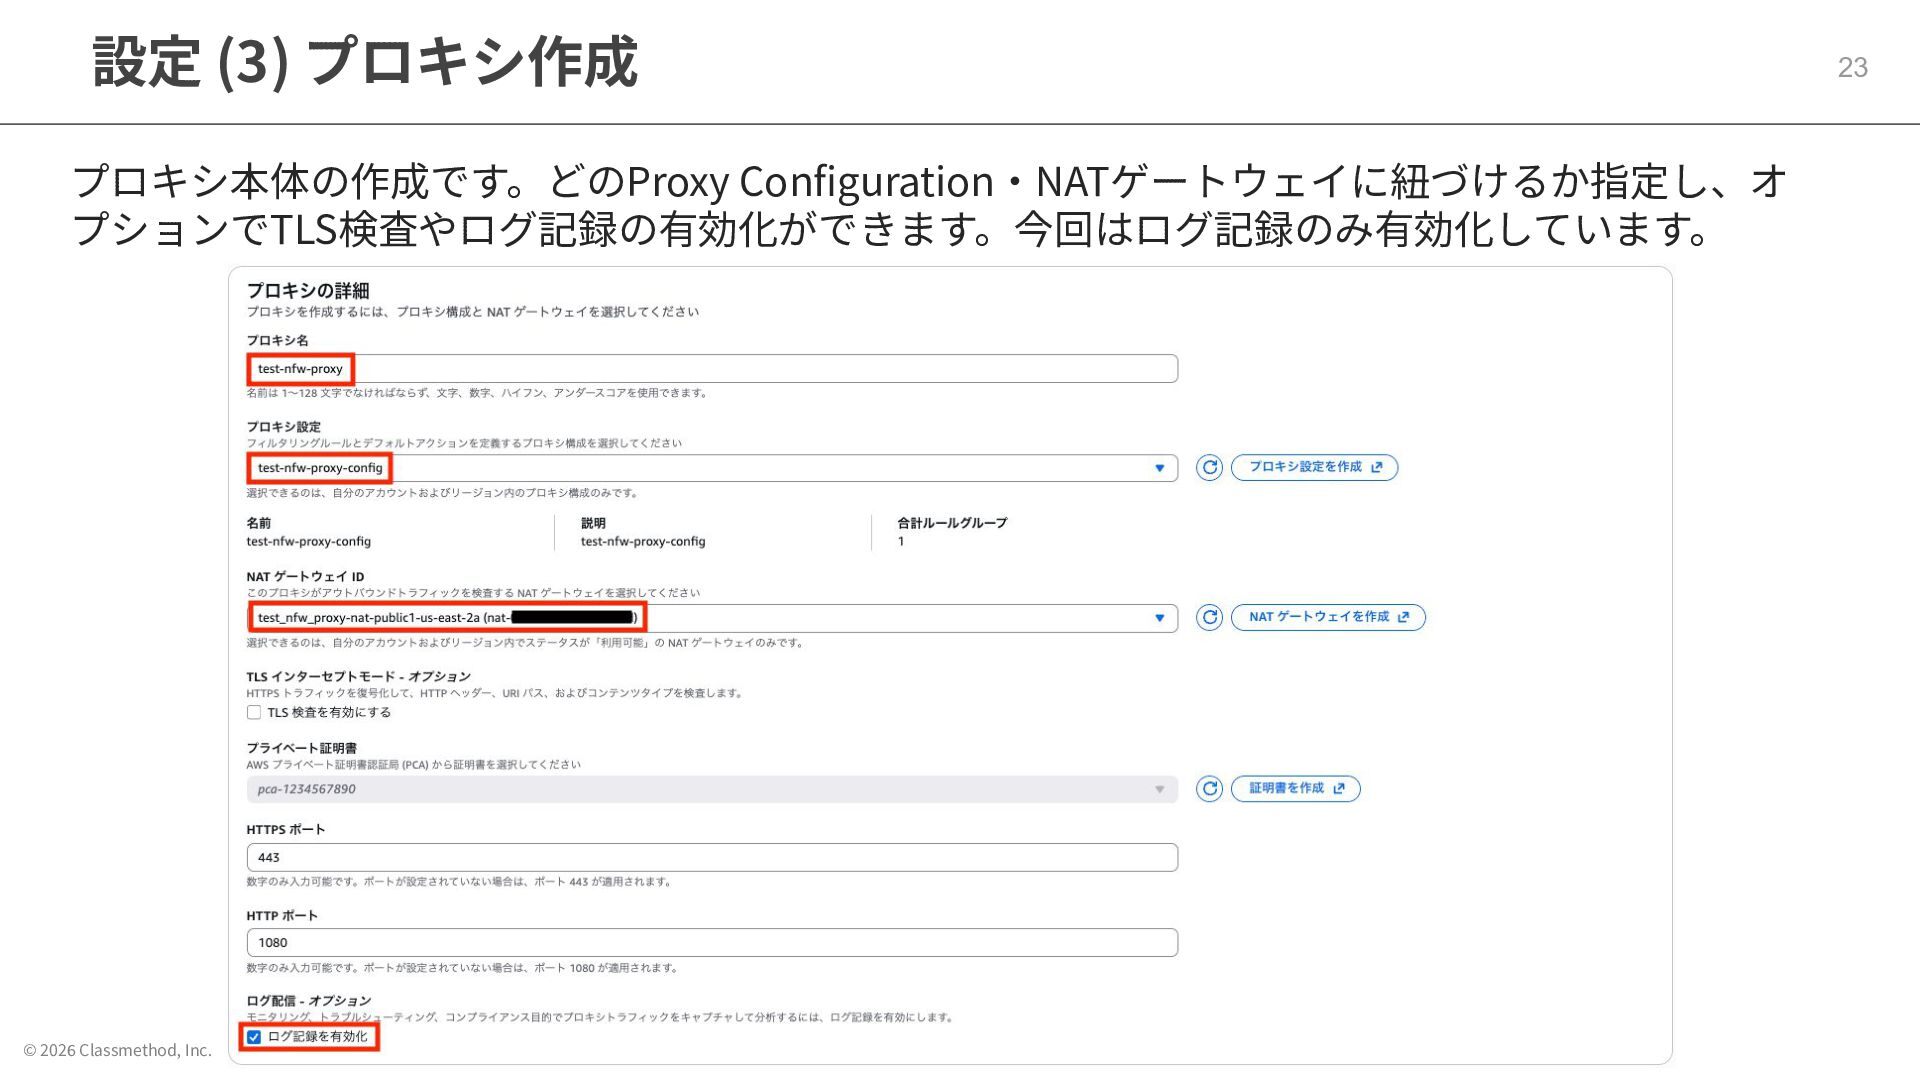The image size is (1920, 1080).
Task: Uncheck the ログ記録を有効化 checkbox
Action: [254, 1037]
